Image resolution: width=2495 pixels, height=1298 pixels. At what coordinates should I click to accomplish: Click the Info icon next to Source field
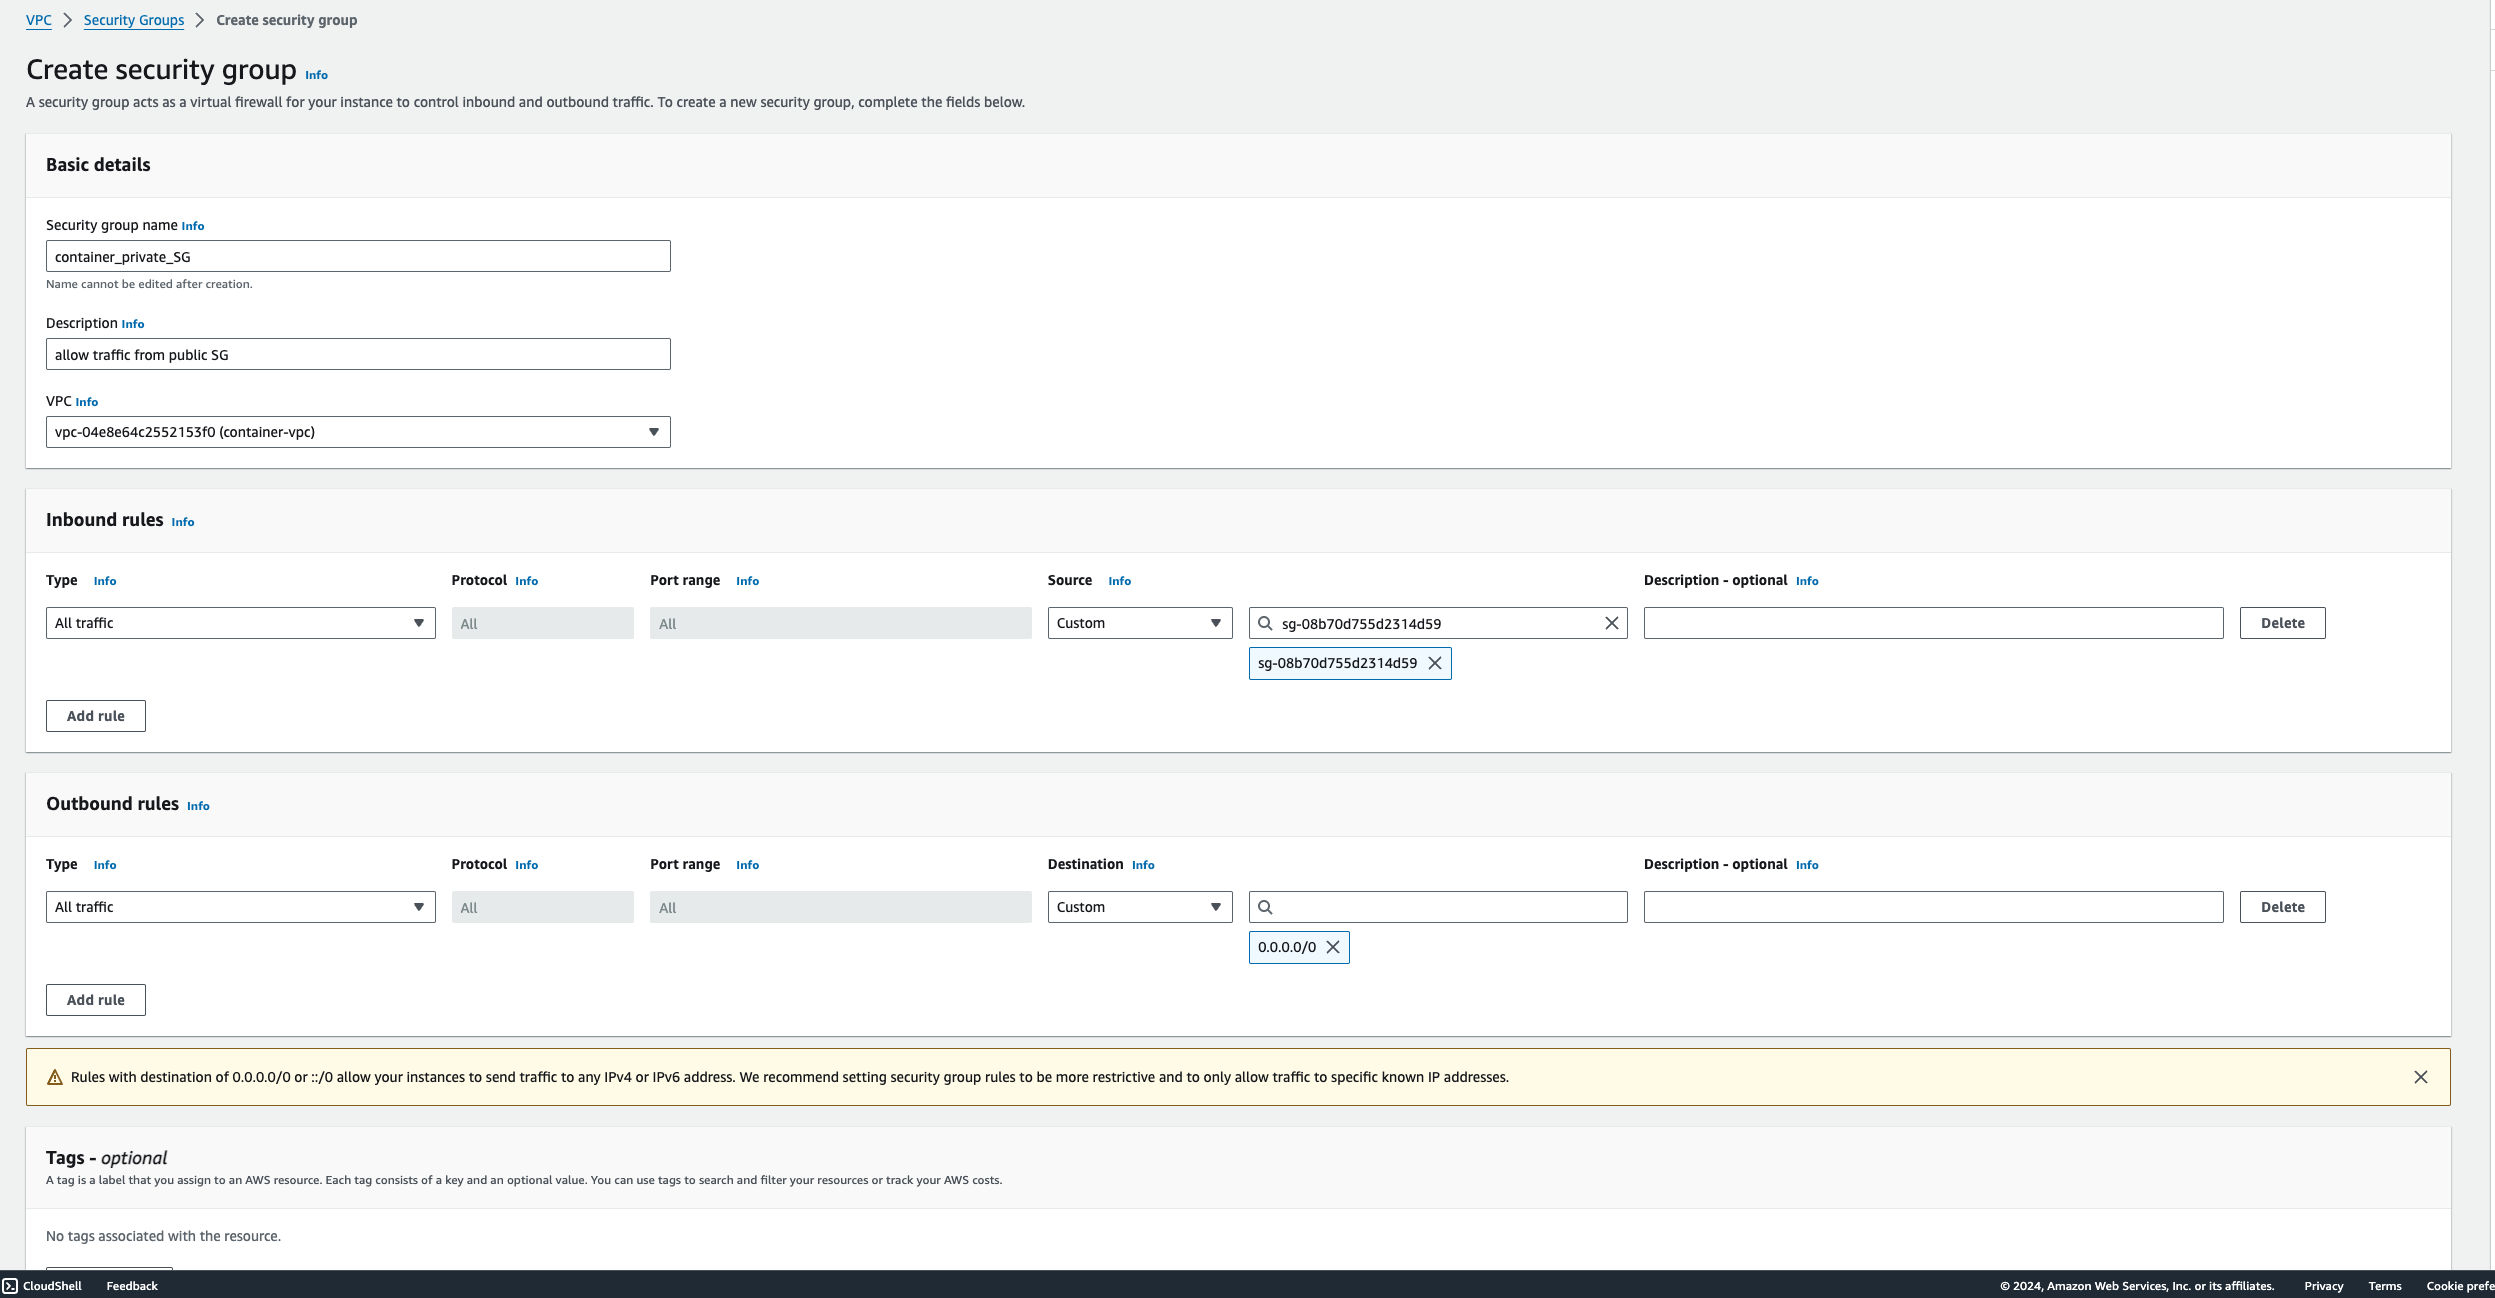coord(1117,581)
